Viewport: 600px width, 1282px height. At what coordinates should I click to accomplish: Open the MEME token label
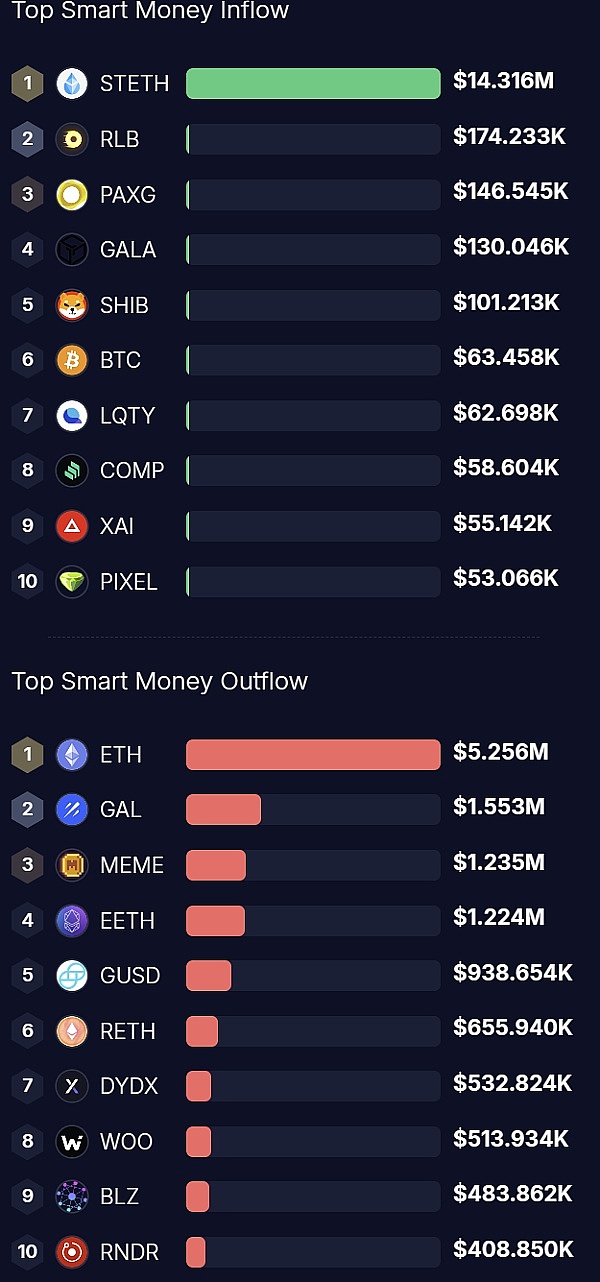[x=132, y=865]
